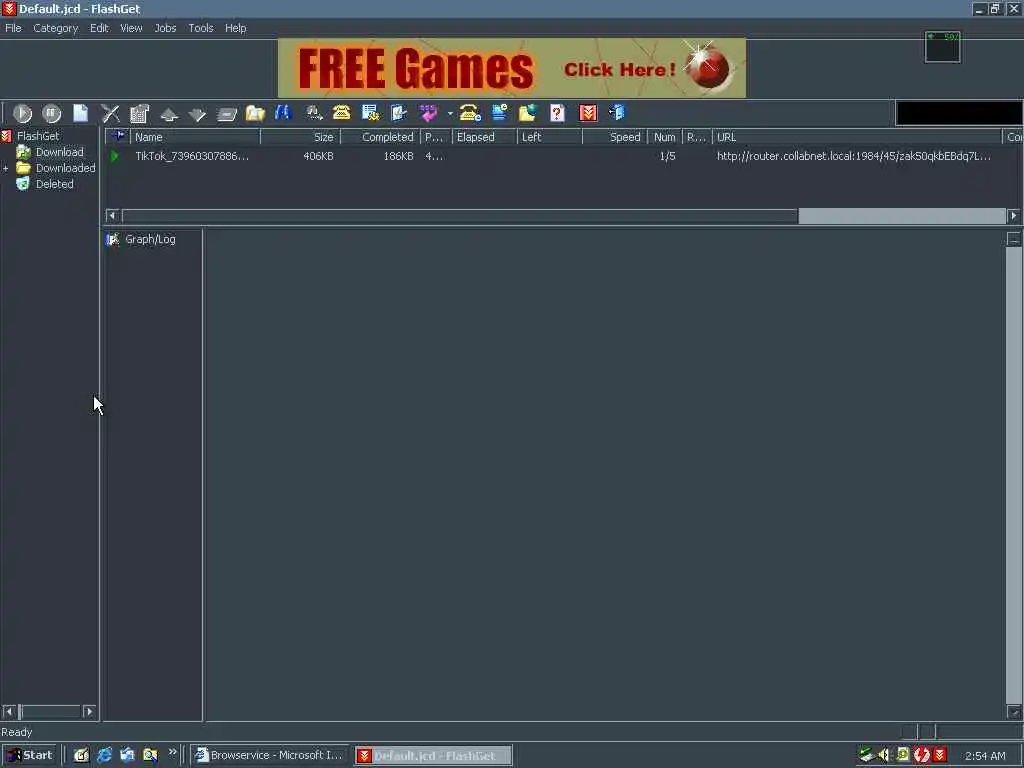Click the floating drop zone speed monitor

[x=943, y=47]
